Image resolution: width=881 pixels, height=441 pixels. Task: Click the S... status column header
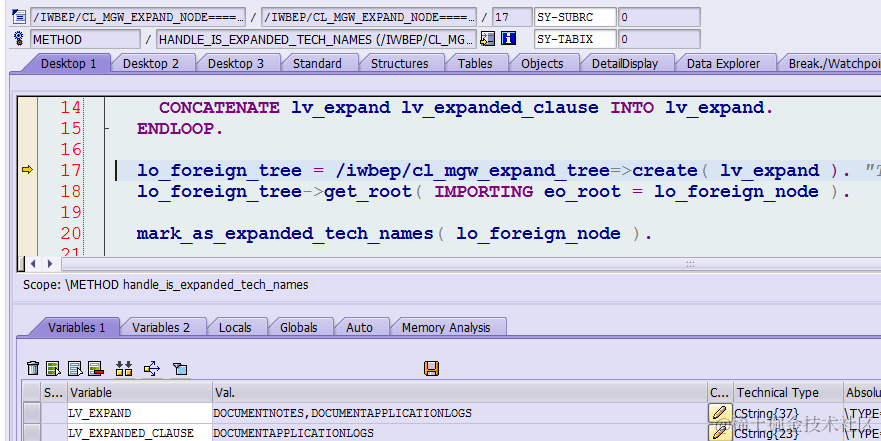tap(55, 392)
